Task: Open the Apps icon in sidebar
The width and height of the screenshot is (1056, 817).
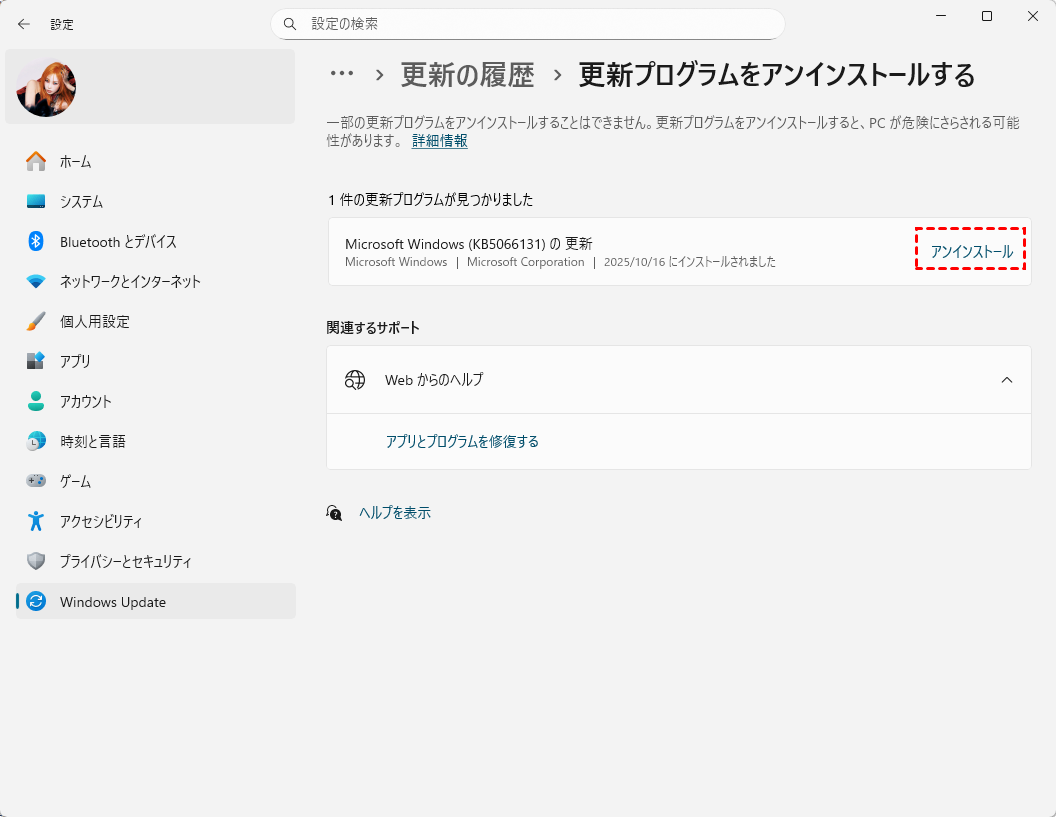Action: click(x=36, y=361)
